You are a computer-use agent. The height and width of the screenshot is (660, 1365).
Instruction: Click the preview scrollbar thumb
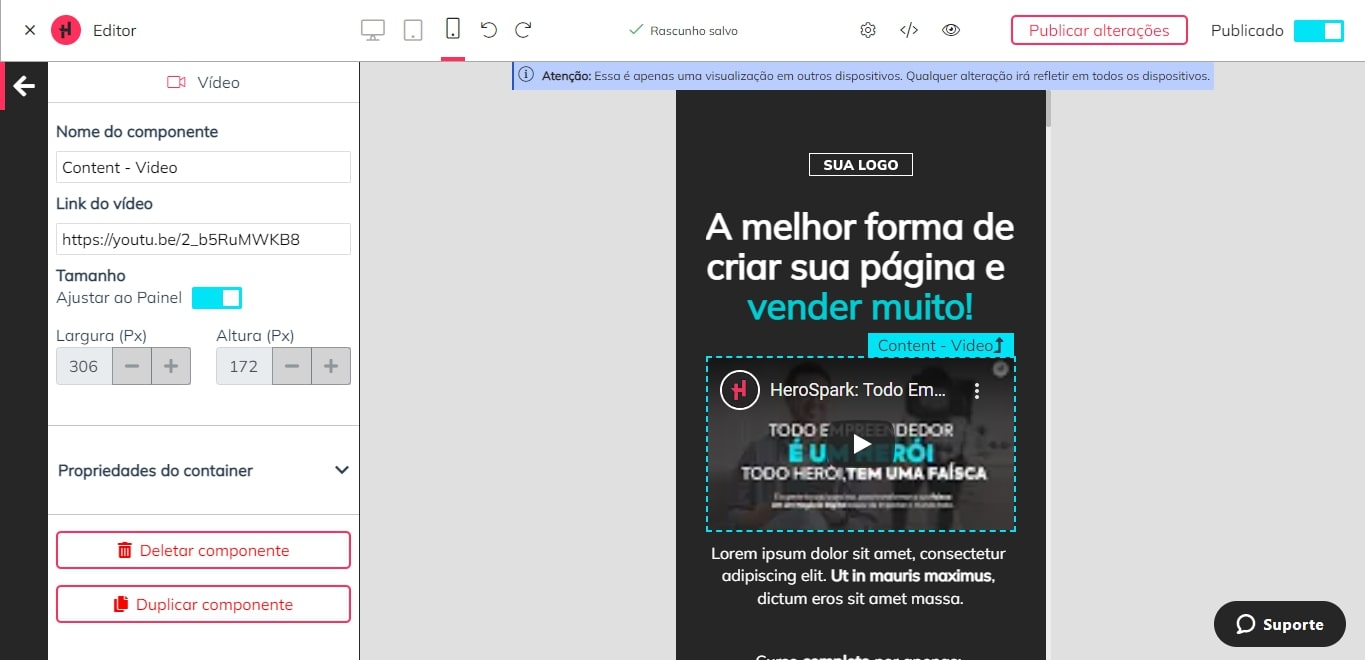pos(1048,108)
